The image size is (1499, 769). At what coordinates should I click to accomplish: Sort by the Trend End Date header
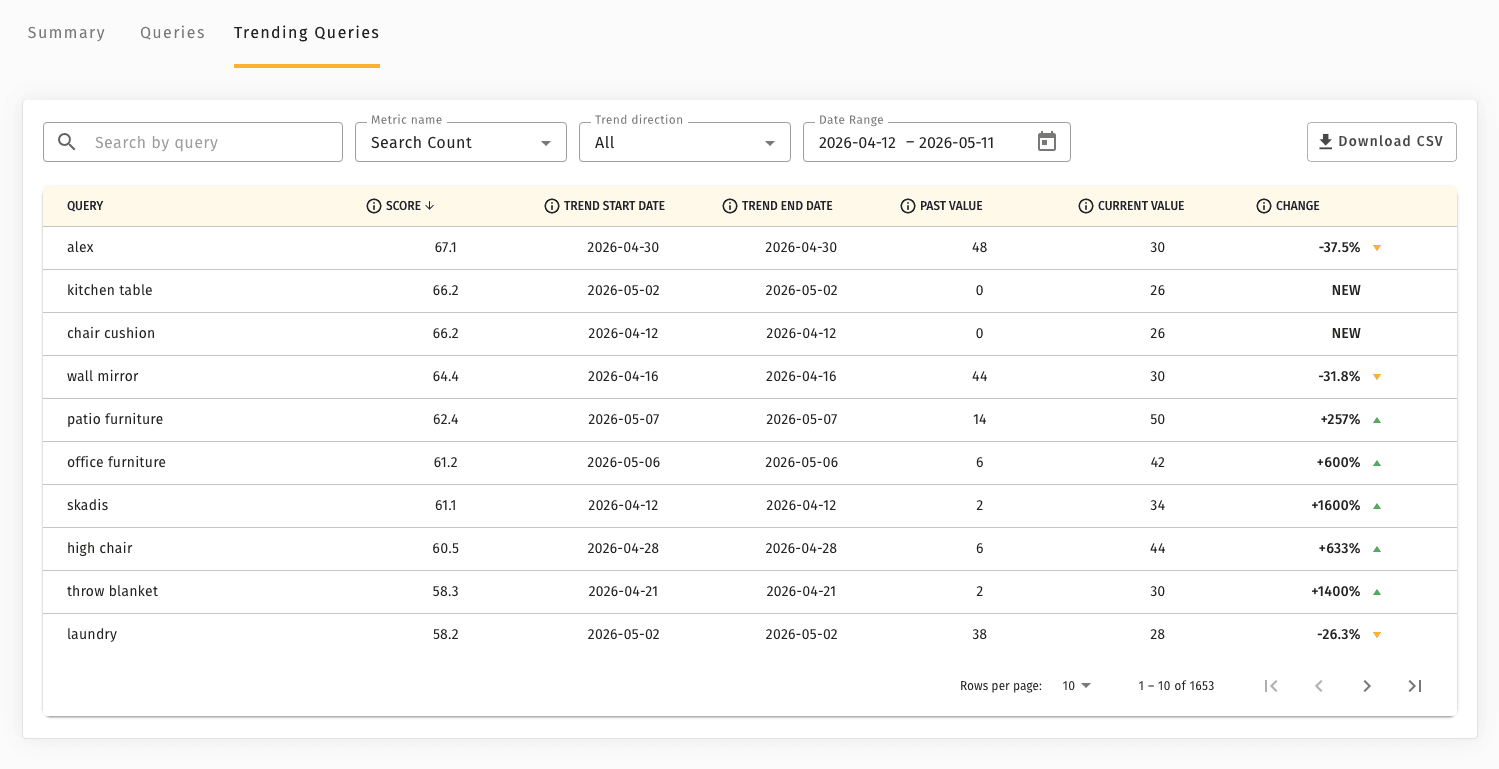pyautogui.click(x=787, y=206)
